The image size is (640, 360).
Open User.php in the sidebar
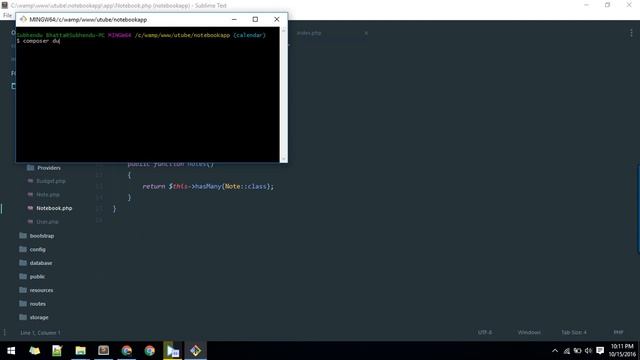(47, 222)
